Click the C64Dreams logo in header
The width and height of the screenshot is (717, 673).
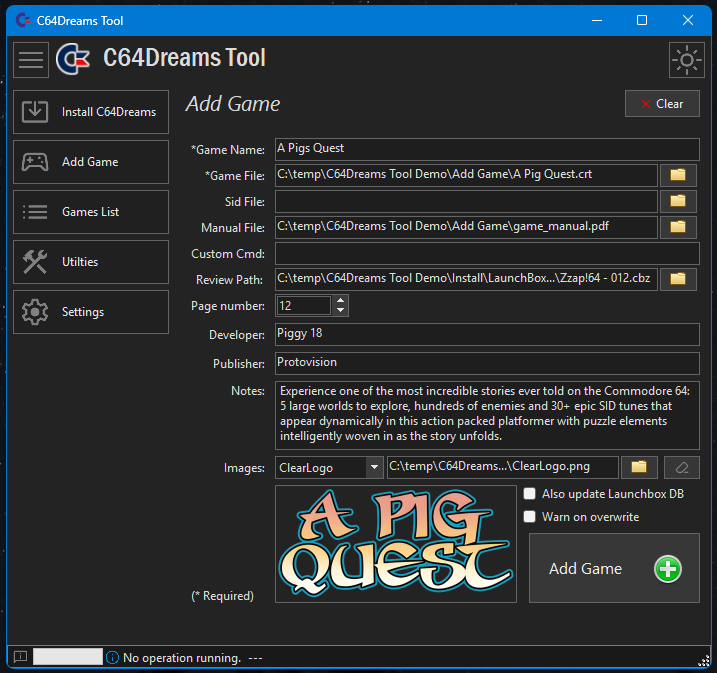[x=73, y=59]
